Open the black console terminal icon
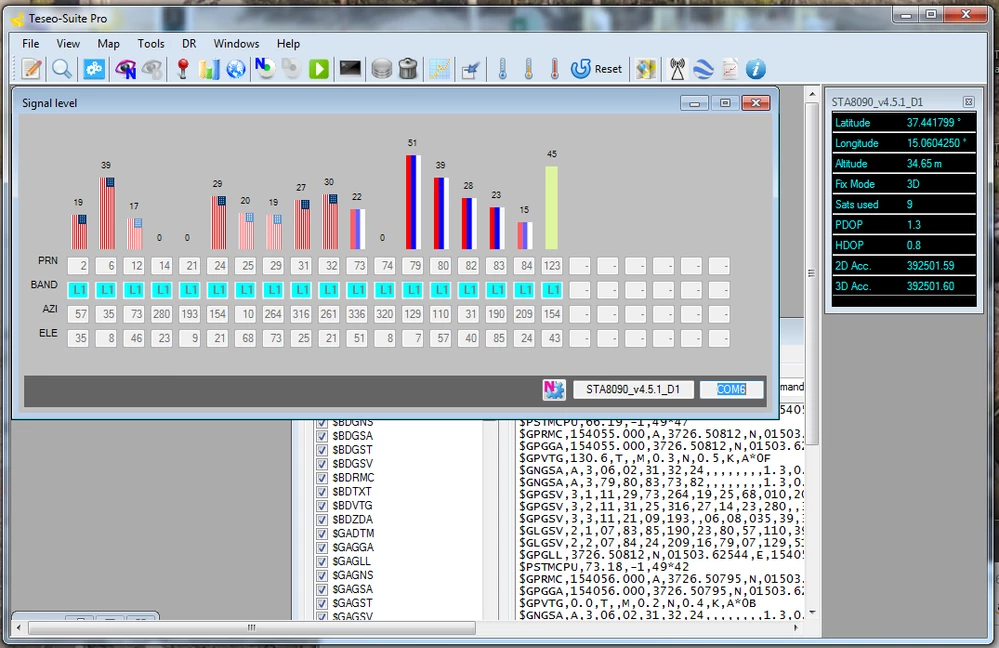 (350, 68)
